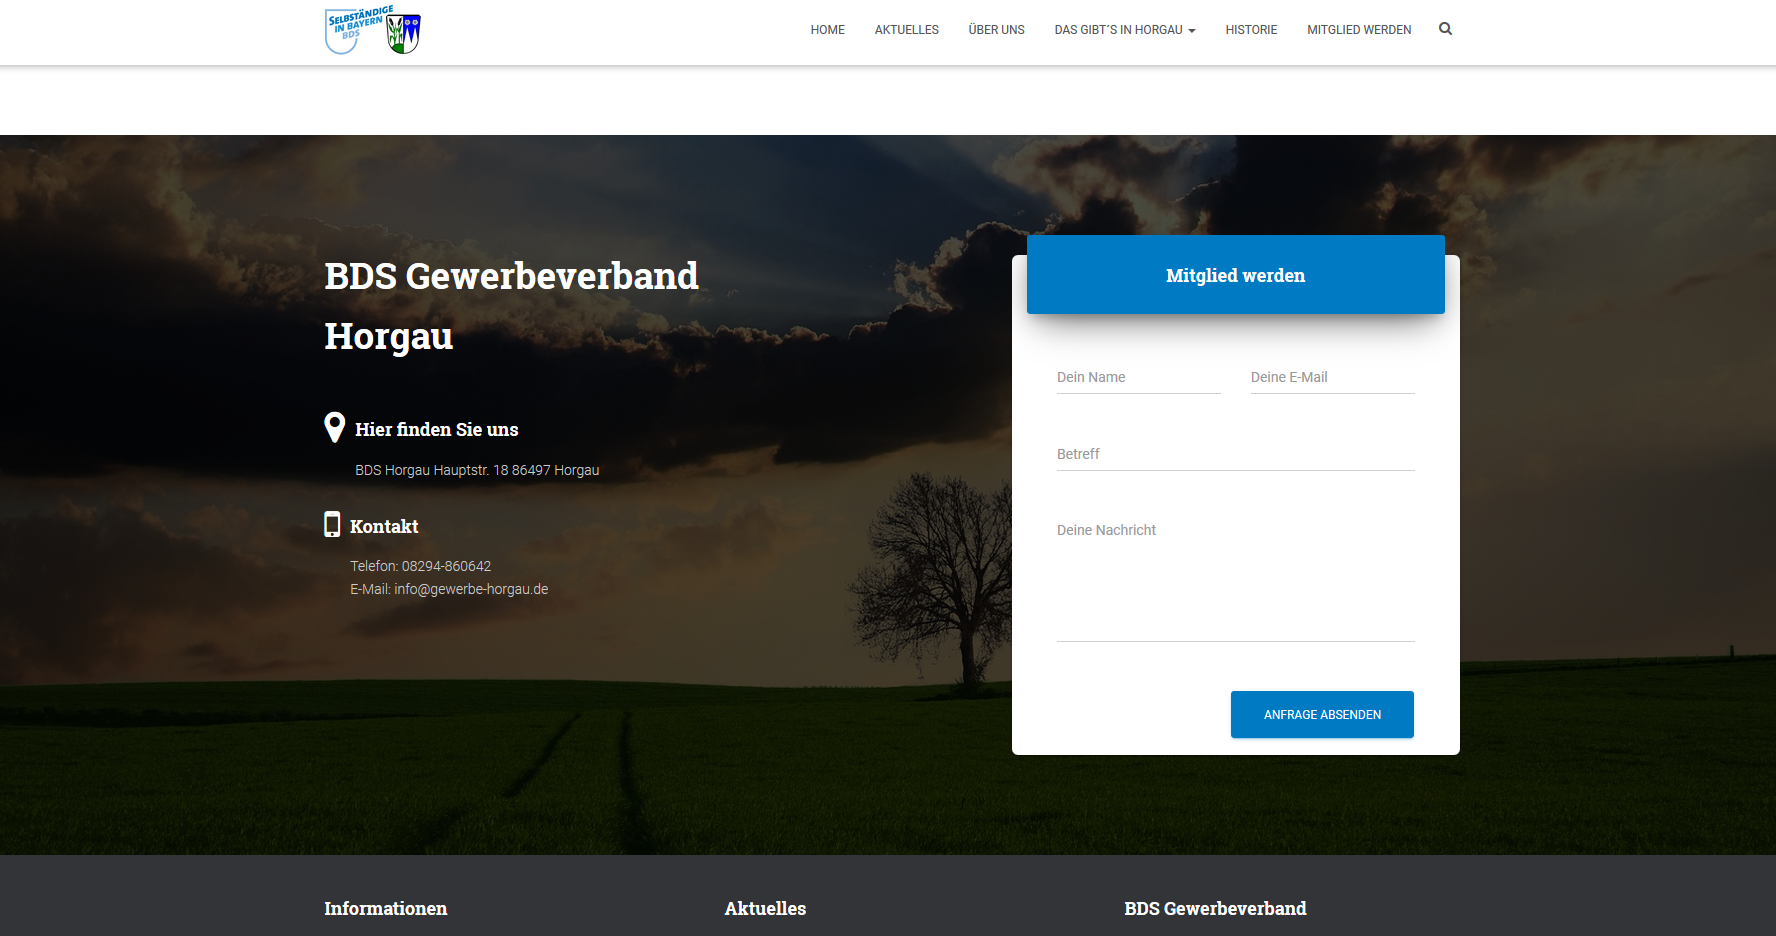Click the BDS Selbständige in Bayern logo
Image resolution: width=1776 pixels, height=936 pixels.
[x=372, y=30]
